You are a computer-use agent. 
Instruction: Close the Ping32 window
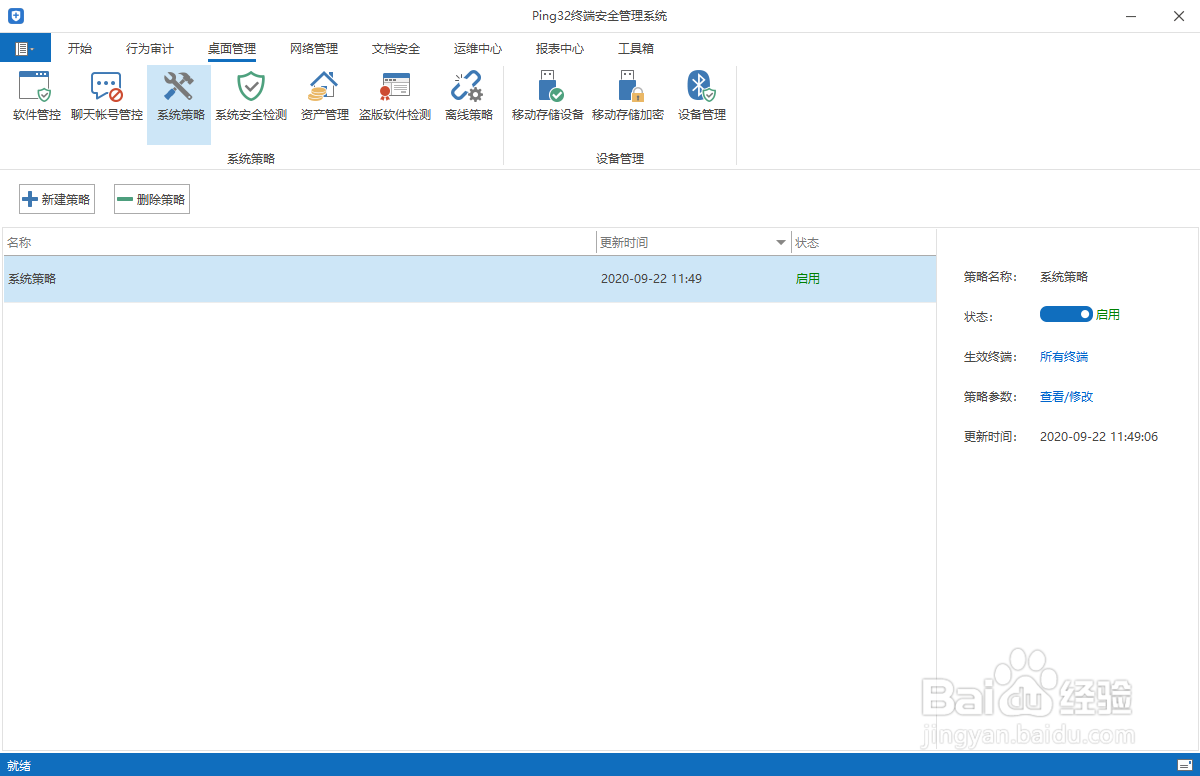[1177, 16]
